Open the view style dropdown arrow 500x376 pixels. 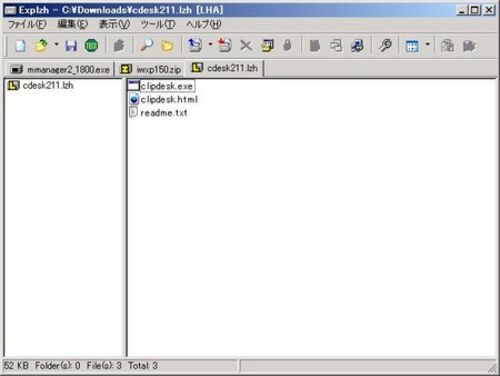(x=428, y=44)
